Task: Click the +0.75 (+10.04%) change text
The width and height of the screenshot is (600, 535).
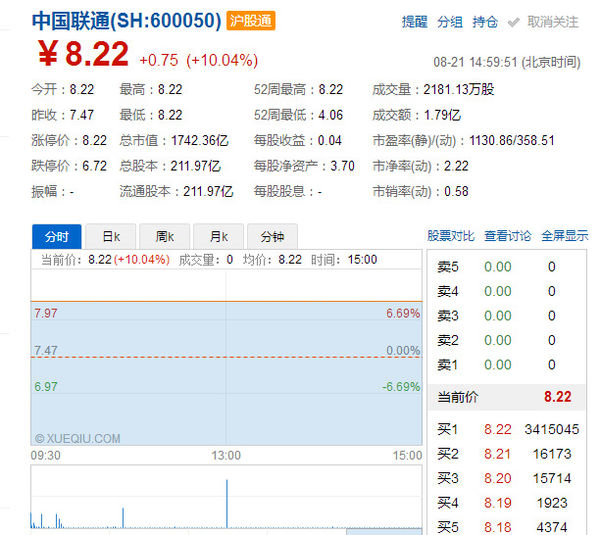Action: (x=199, y=60)
